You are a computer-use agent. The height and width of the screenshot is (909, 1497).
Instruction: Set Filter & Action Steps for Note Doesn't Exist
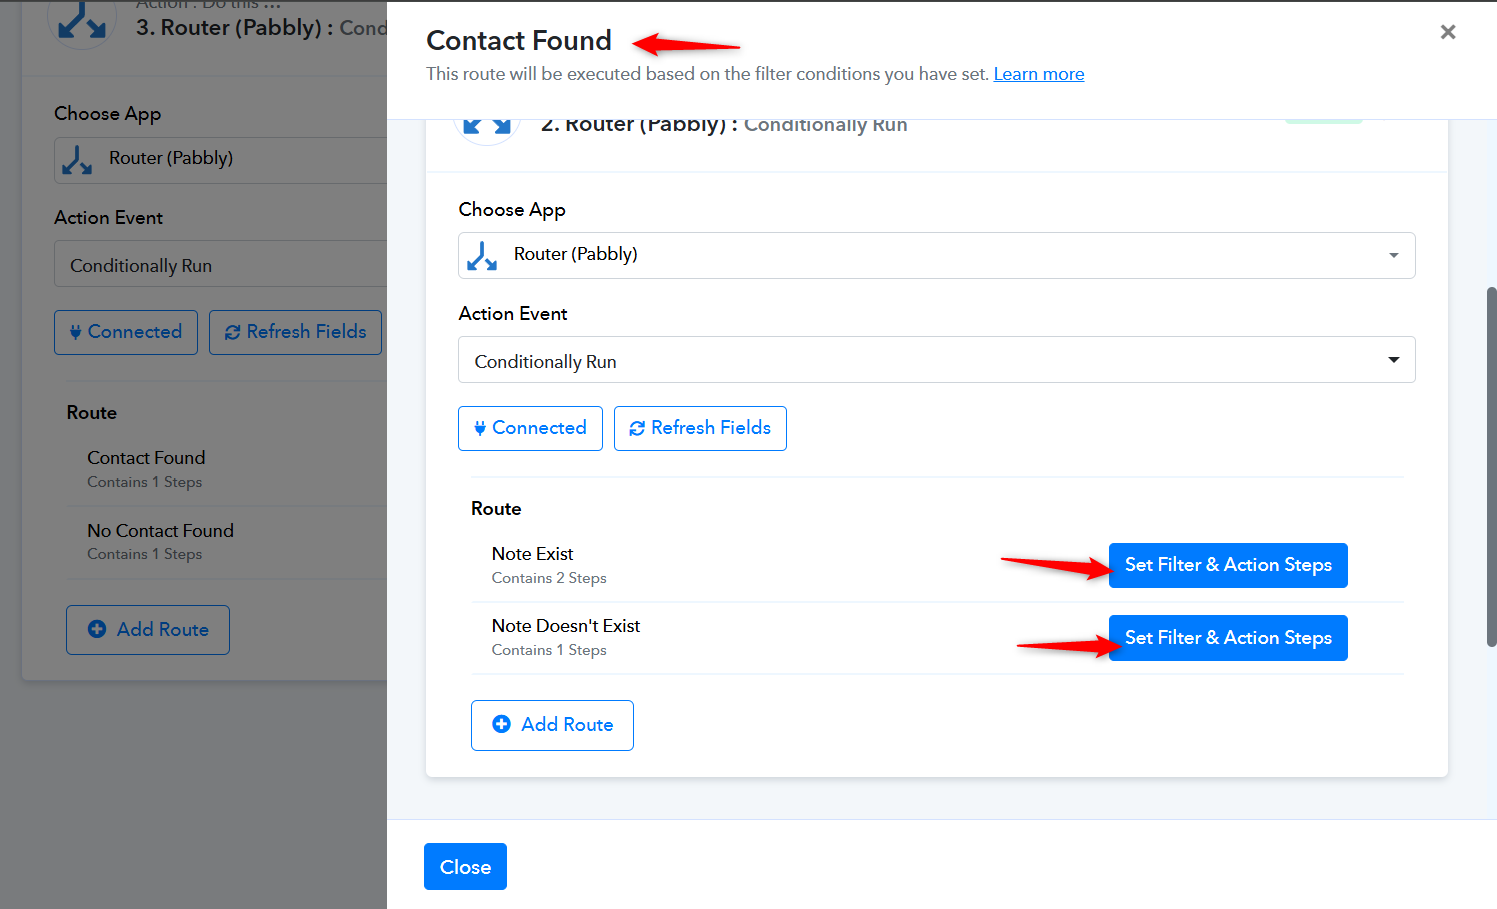[1228, 638]
